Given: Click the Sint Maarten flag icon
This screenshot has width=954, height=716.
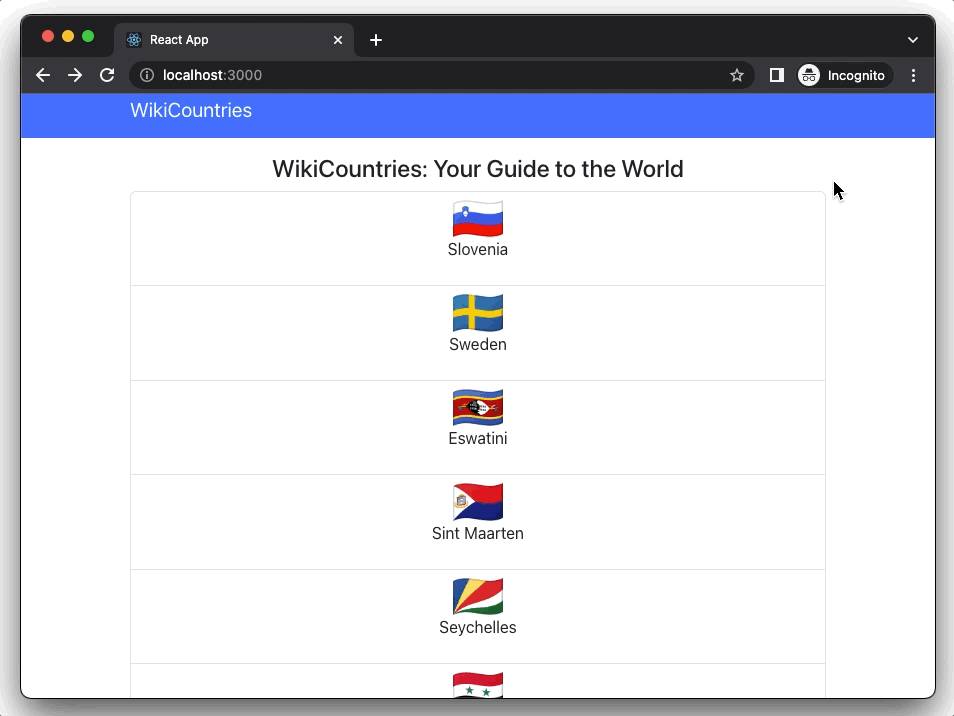Looking at the screenshot, I should [x=477, y=501].
